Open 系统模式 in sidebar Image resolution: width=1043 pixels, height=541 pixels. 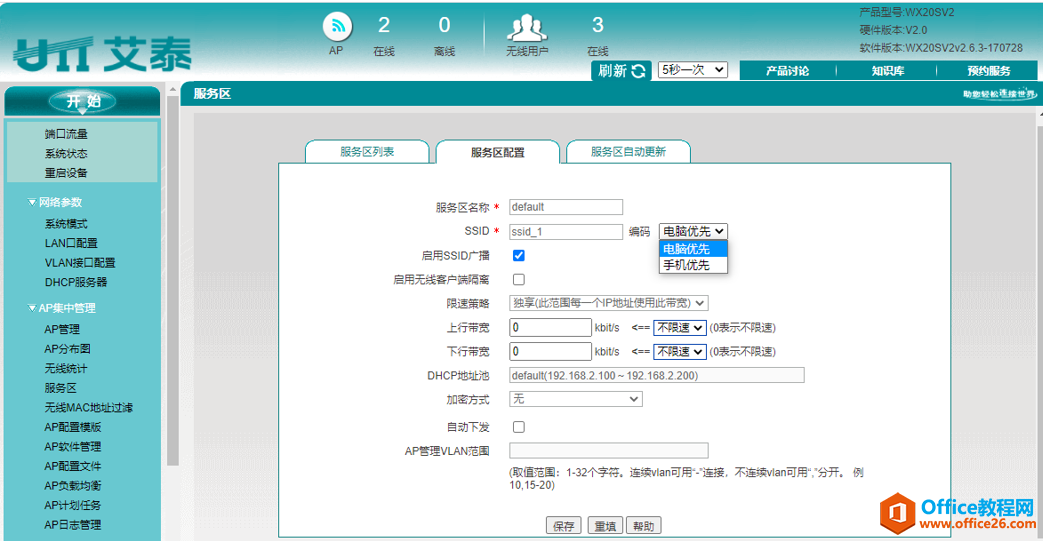coord(66,224)
